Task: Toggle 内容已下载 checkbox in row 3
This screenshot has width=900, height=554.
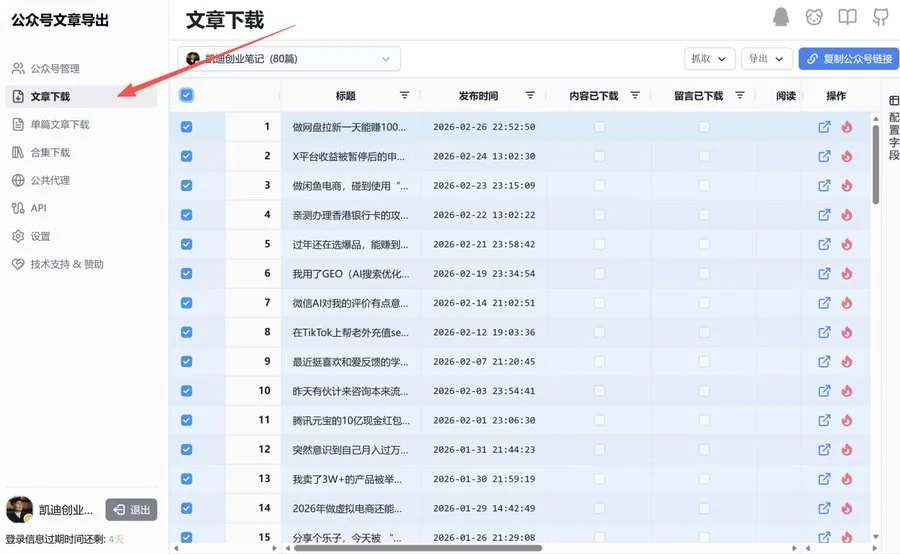Action: click(x=599, y=185)
